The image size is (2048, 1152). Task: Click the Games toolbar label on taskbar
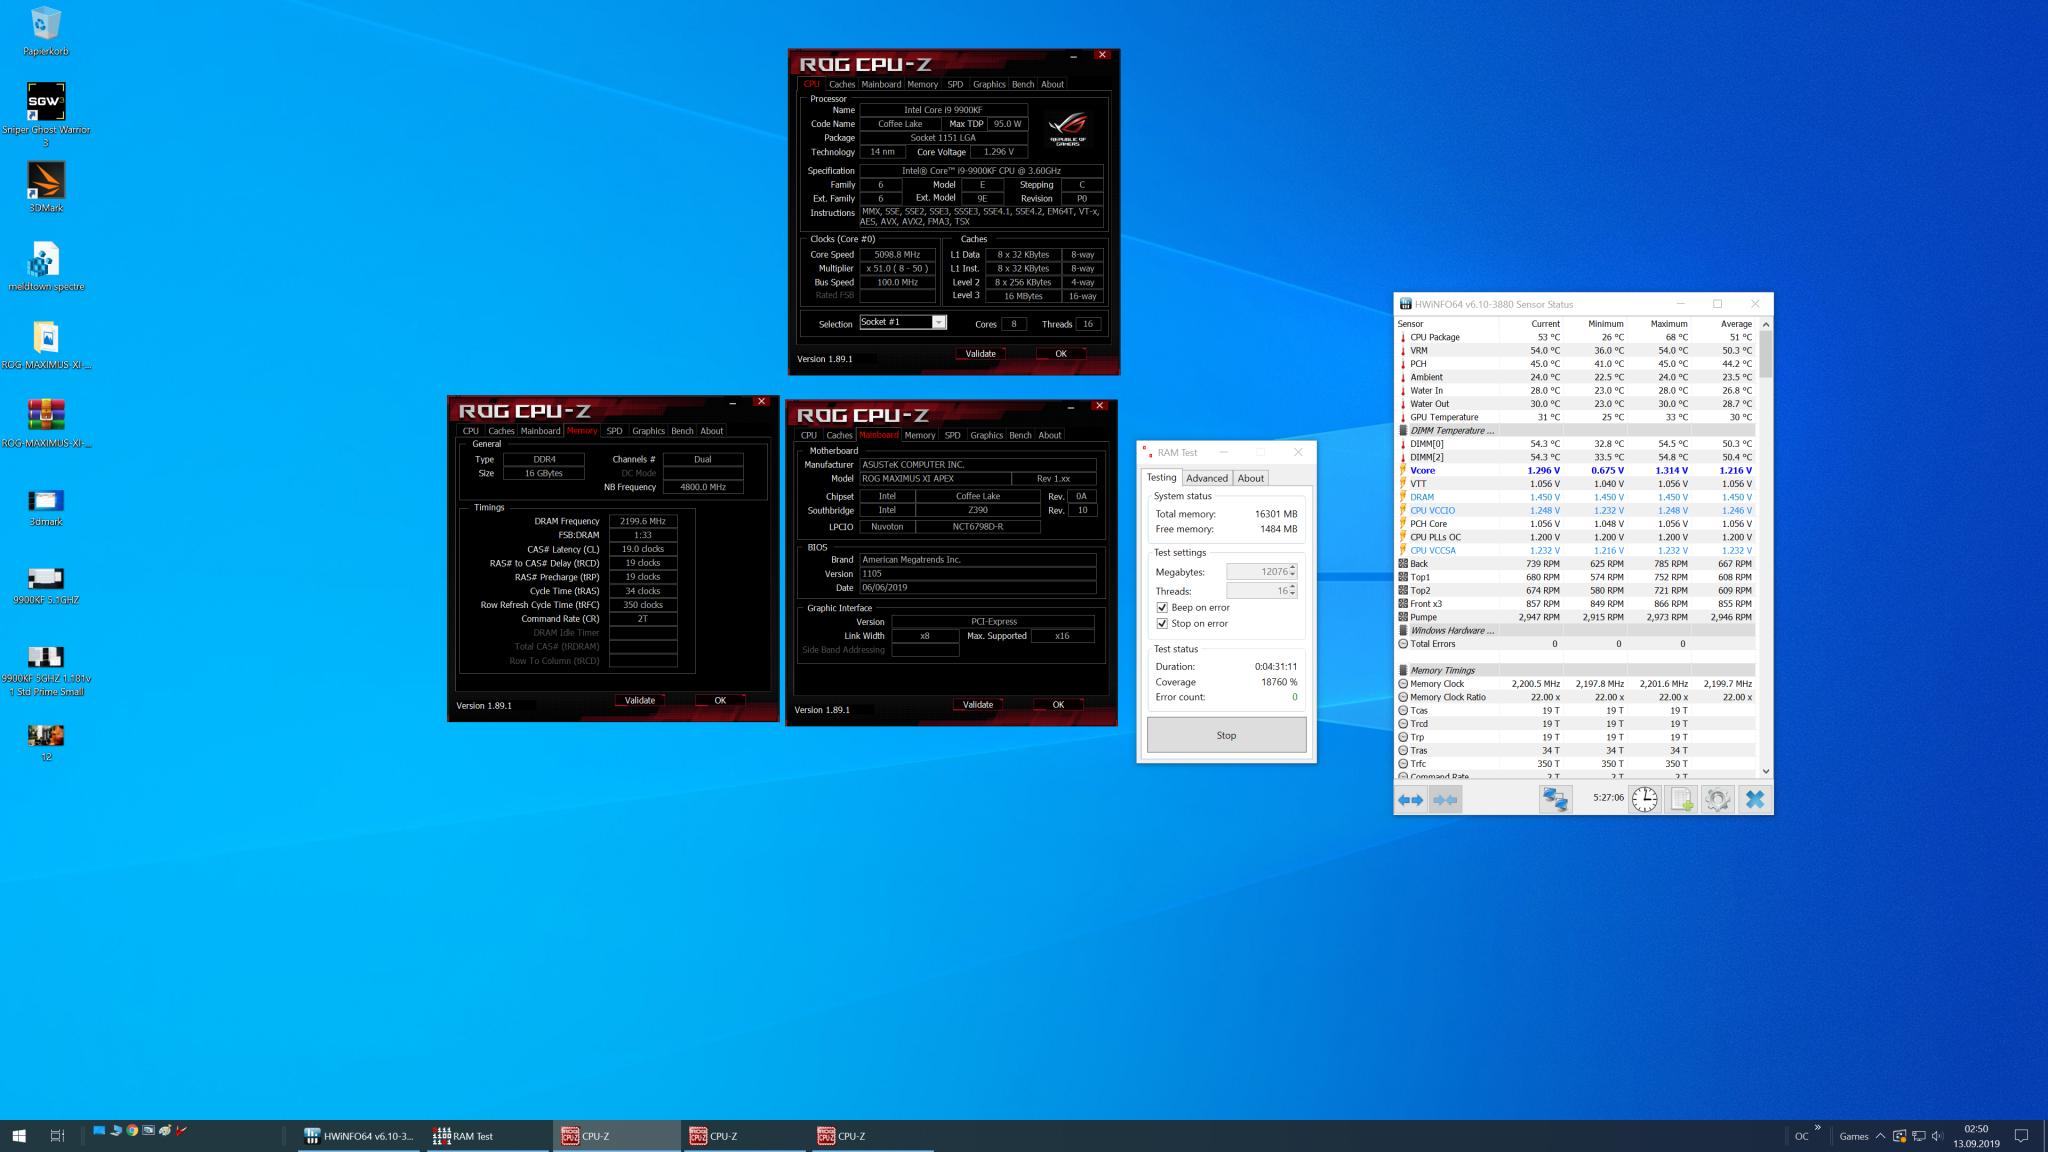click(x=1853, y=1136)
